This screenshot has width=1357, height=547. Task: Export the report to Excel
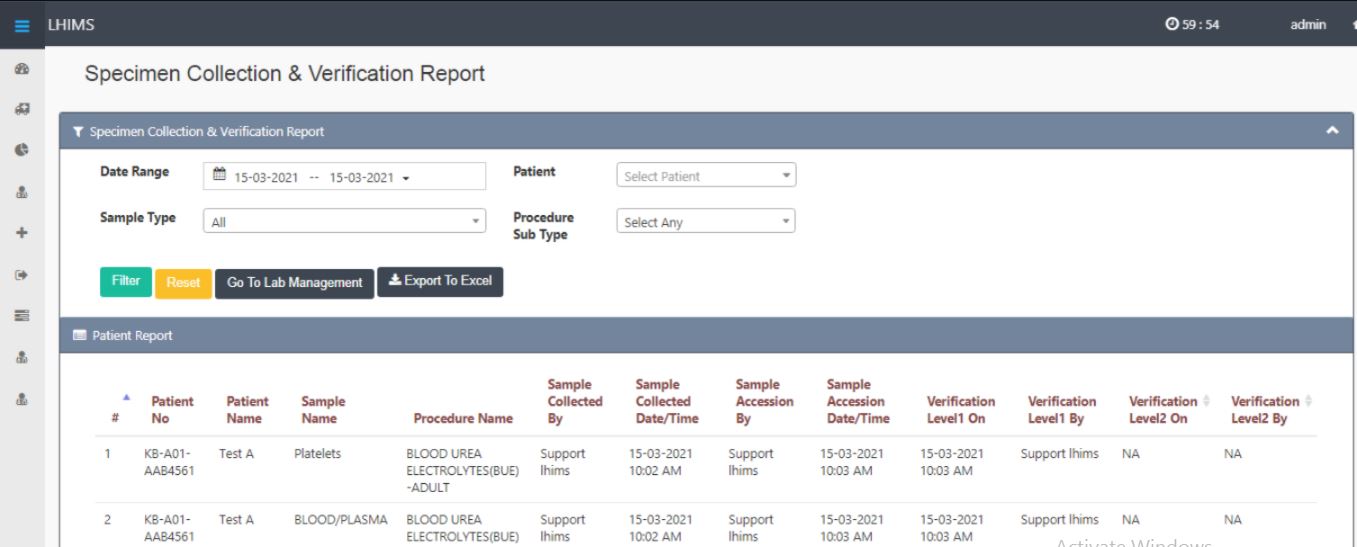[440, 281]
